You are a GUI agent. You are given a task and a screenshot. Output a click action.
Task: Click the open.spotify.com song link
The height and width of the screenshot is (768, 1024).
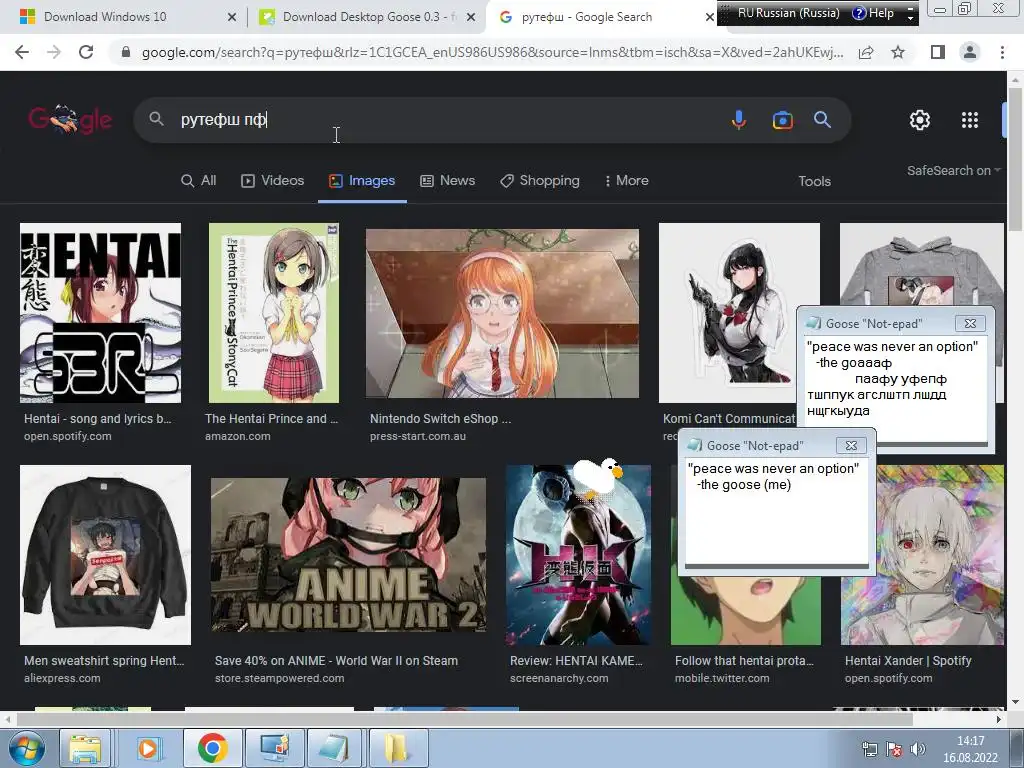tap(68, 436)
